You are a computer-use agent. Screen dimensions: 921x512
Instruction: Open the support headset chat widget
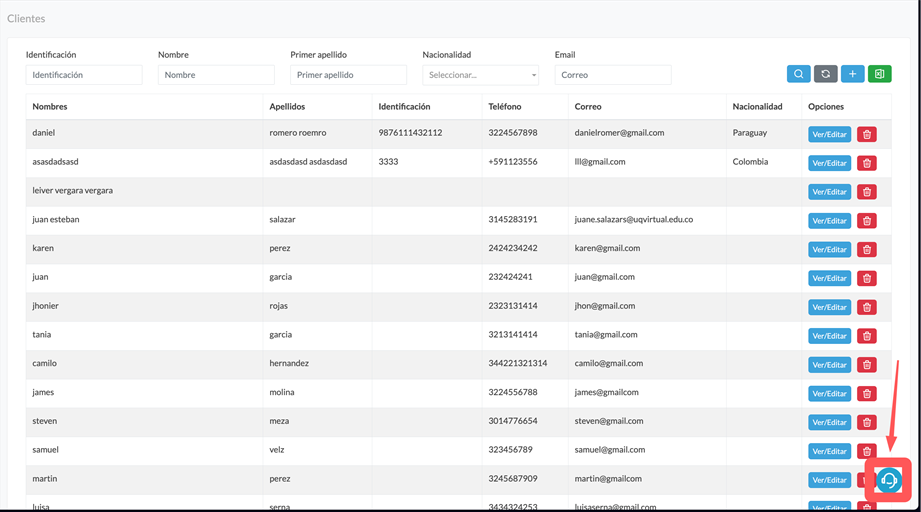click(x=889, y=480)
